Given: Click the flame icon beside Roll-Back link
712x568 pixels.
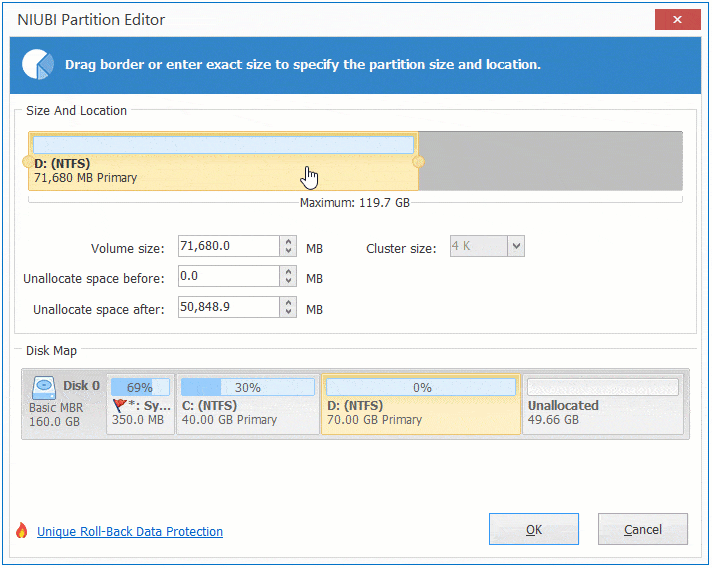Looking at the screenshot, I should click(x=22, y=531).
